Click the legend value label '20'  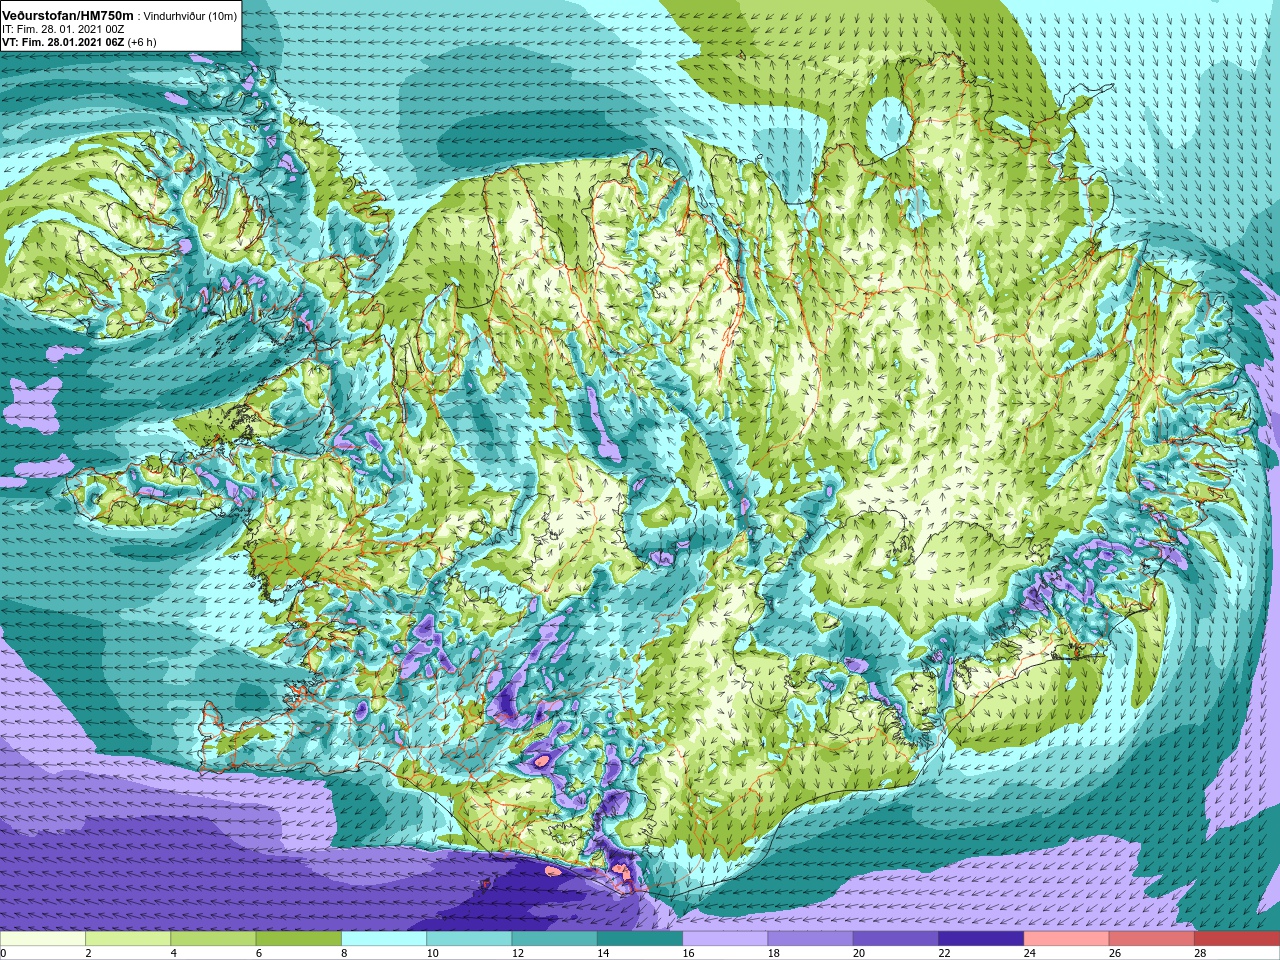click(859, 953)
